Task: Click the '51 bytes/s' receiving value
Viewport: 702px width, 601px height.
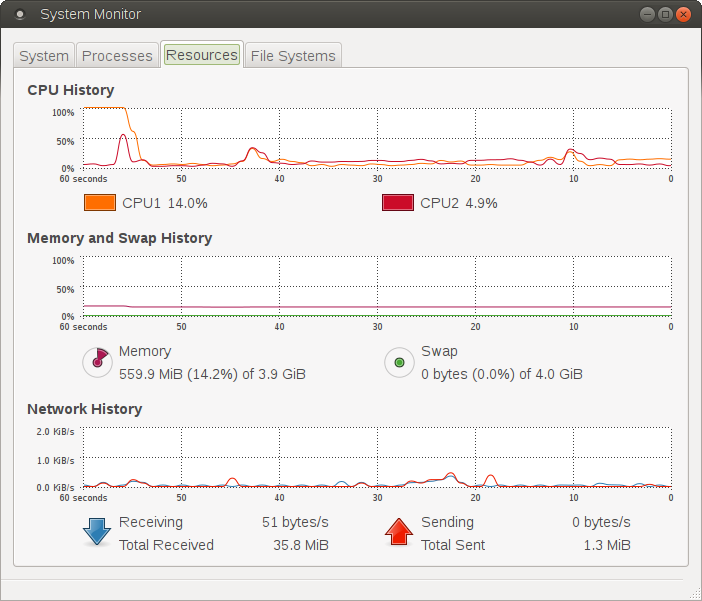Action: point(295,522)
